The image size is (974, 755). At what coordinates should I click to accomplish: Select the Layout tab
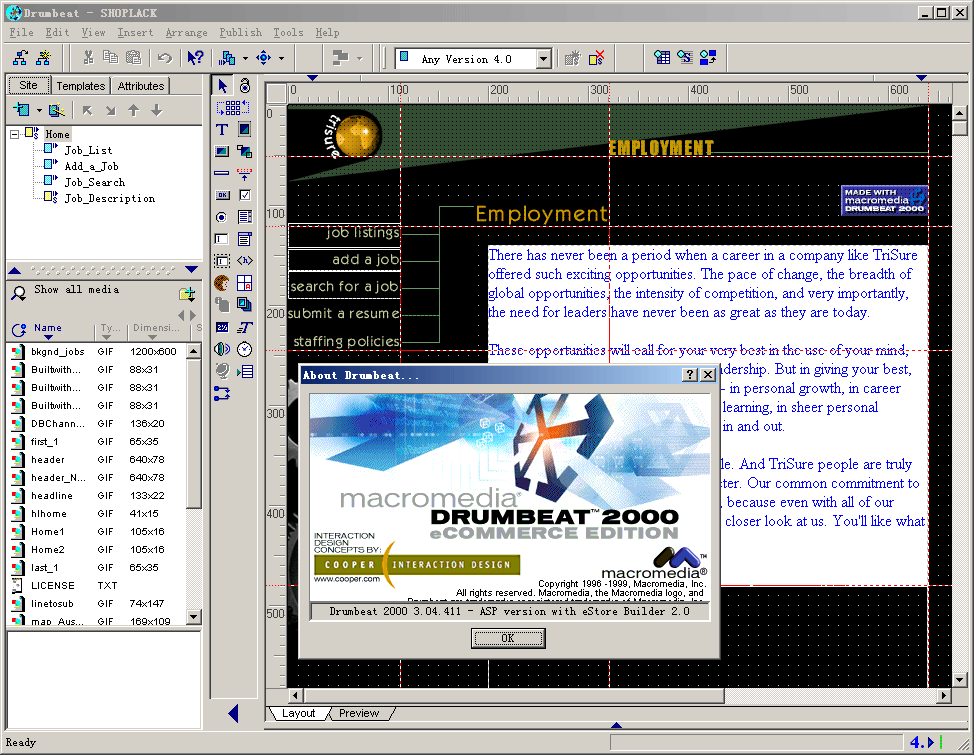[298, 713]
